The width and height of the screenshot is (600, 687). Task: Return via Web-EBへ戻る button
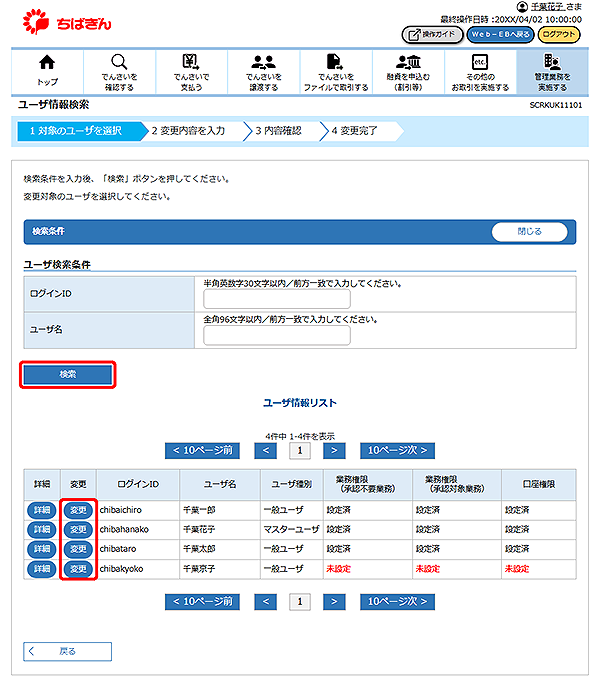[501, 35]
